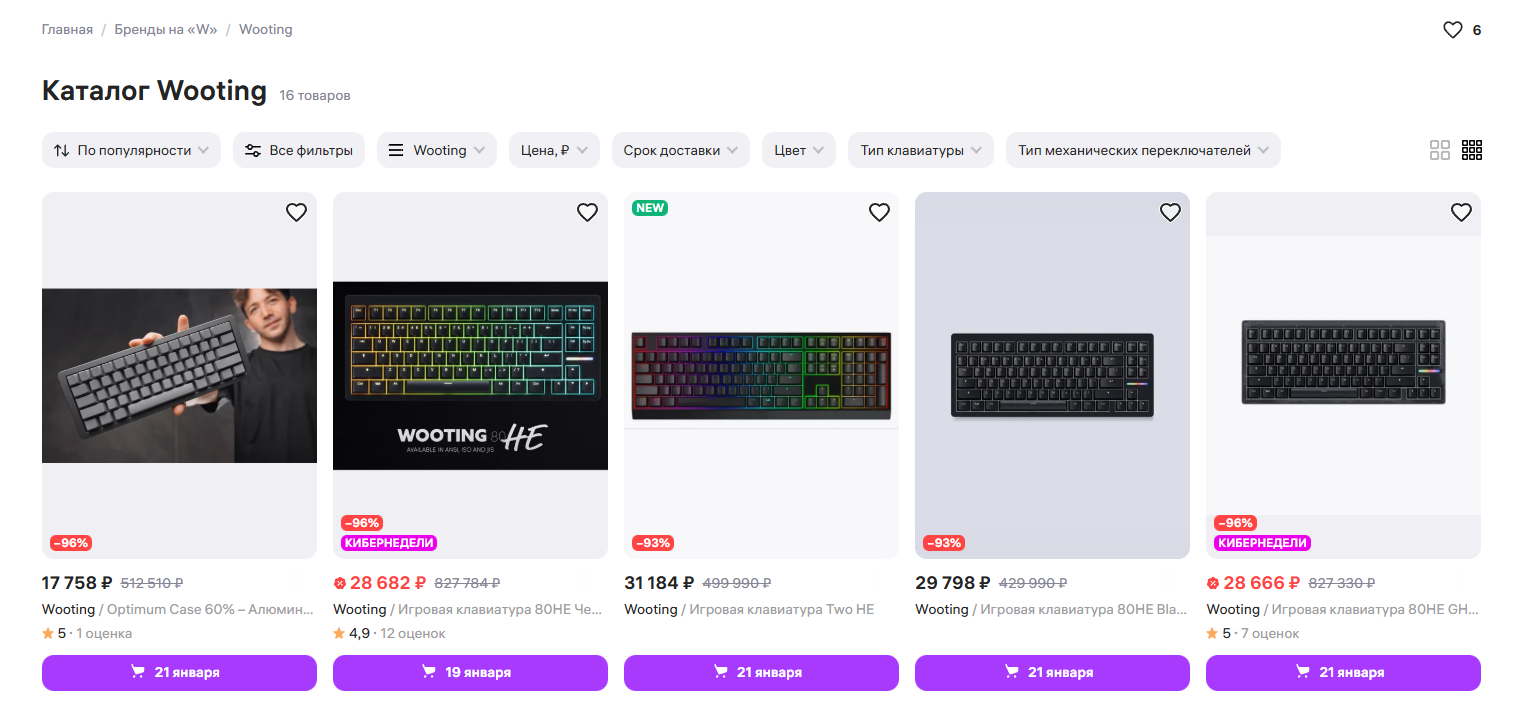Open the Цвет color filter
This screenshot has height=714, width=1524.
799,150
